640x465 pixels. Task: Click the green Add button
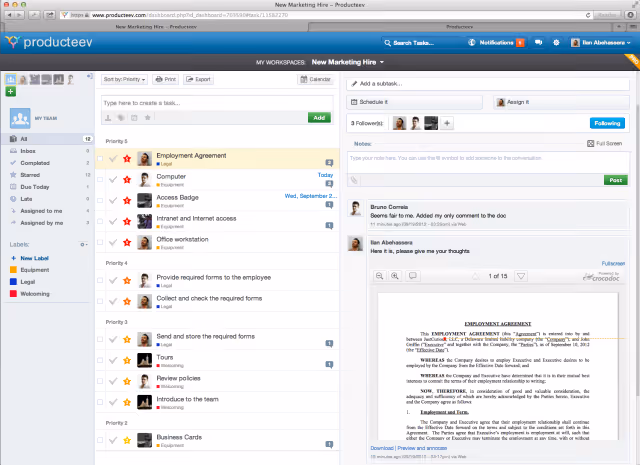point(319,118)
